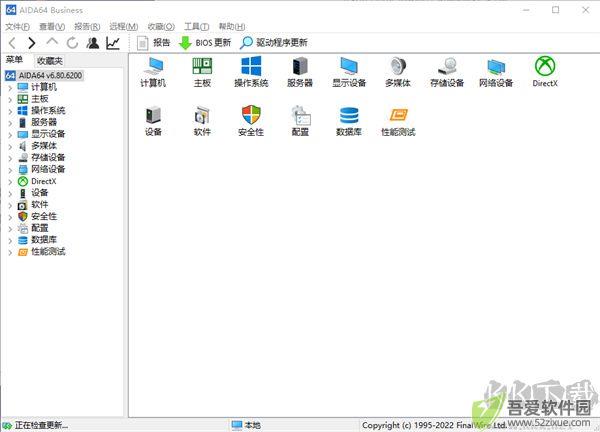The height and width of the screenshot is (432, 600).
Task: Open the 查看(V) menu
Action: (x=52, y=26)
